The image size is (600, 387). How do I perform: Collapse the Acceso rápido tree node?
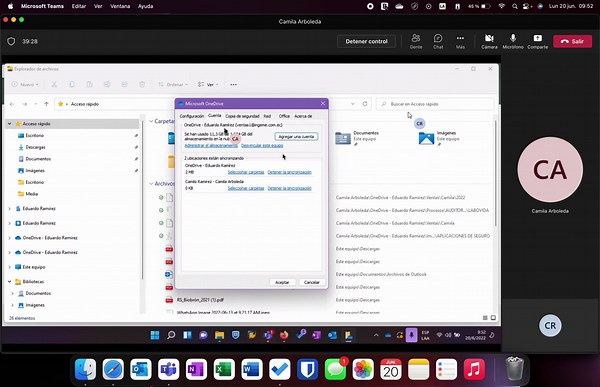point(10,124)
